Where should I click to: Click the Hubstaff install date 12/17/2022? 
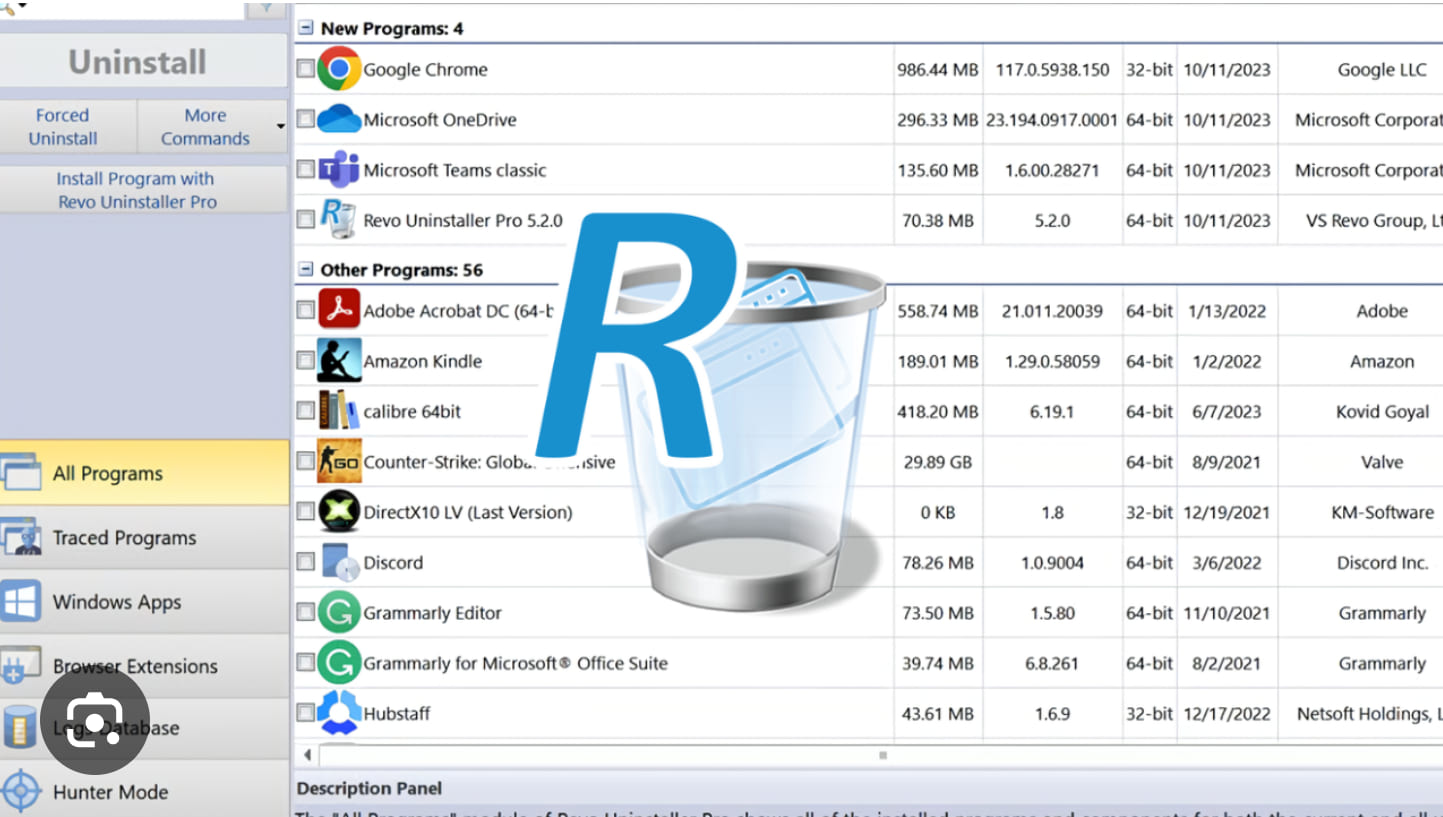[1226, 713]
